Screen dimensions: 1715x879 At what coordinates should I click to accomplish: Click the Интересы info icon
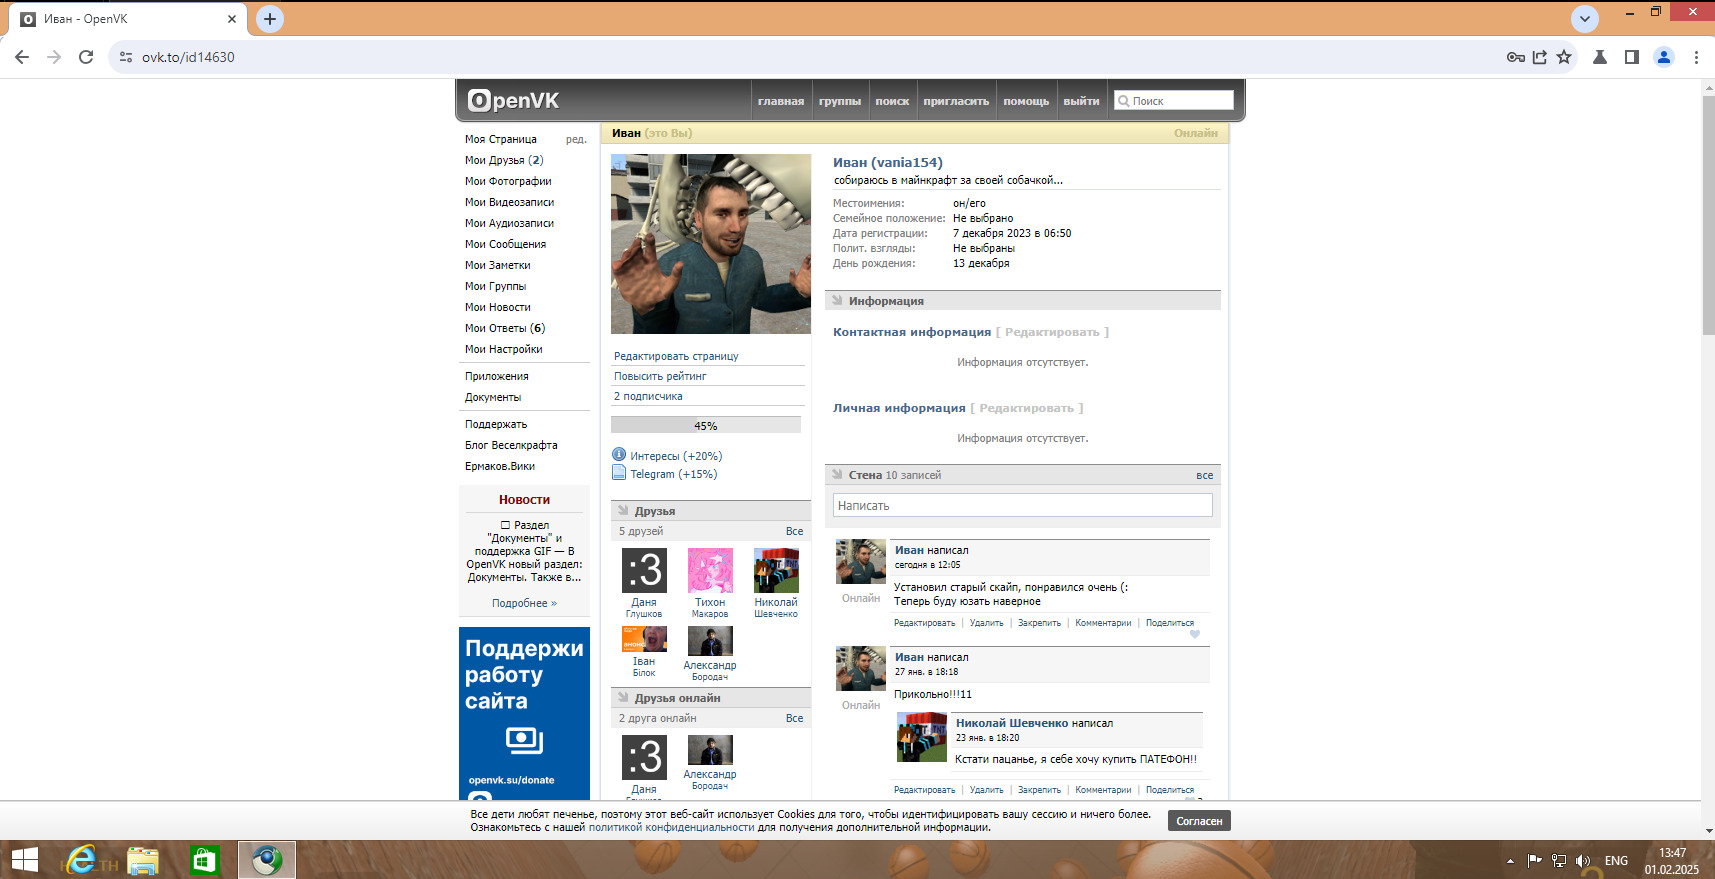point(619,455)
